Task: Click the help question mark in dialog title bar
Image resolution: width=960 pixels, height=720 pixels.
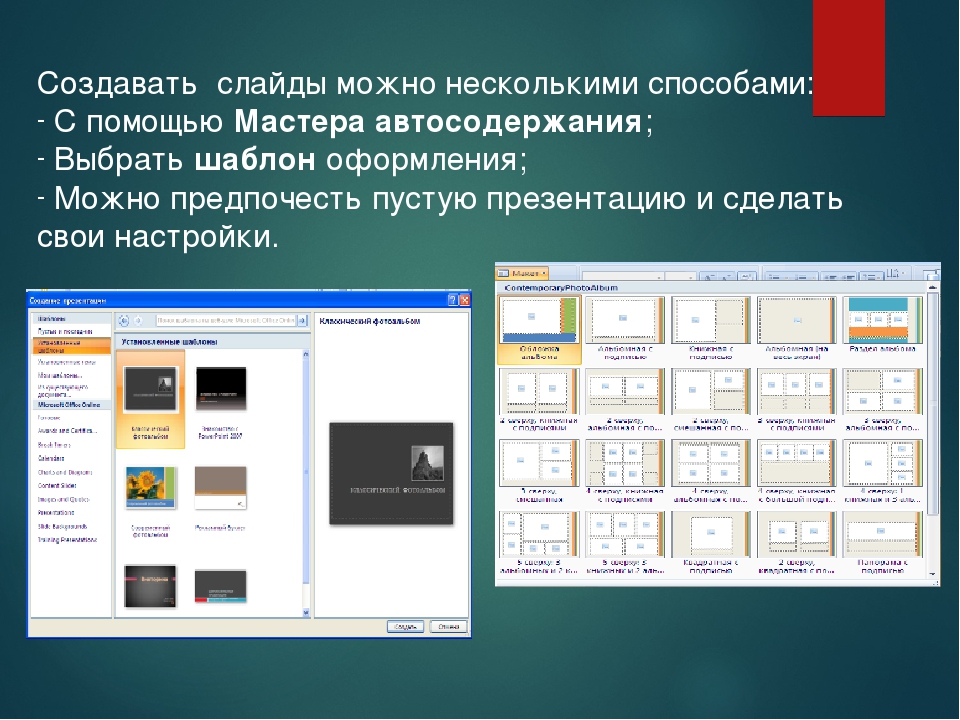Action: (x=452, y=299)
